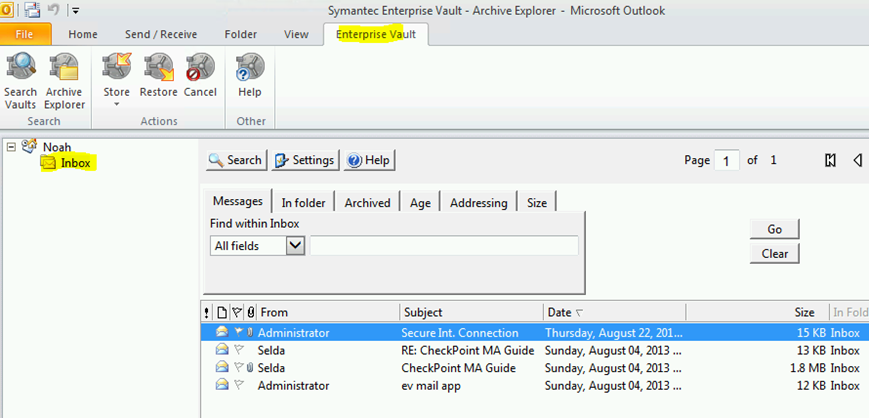Click the Go button
869x418 pixels.
(x=775, y=229)
